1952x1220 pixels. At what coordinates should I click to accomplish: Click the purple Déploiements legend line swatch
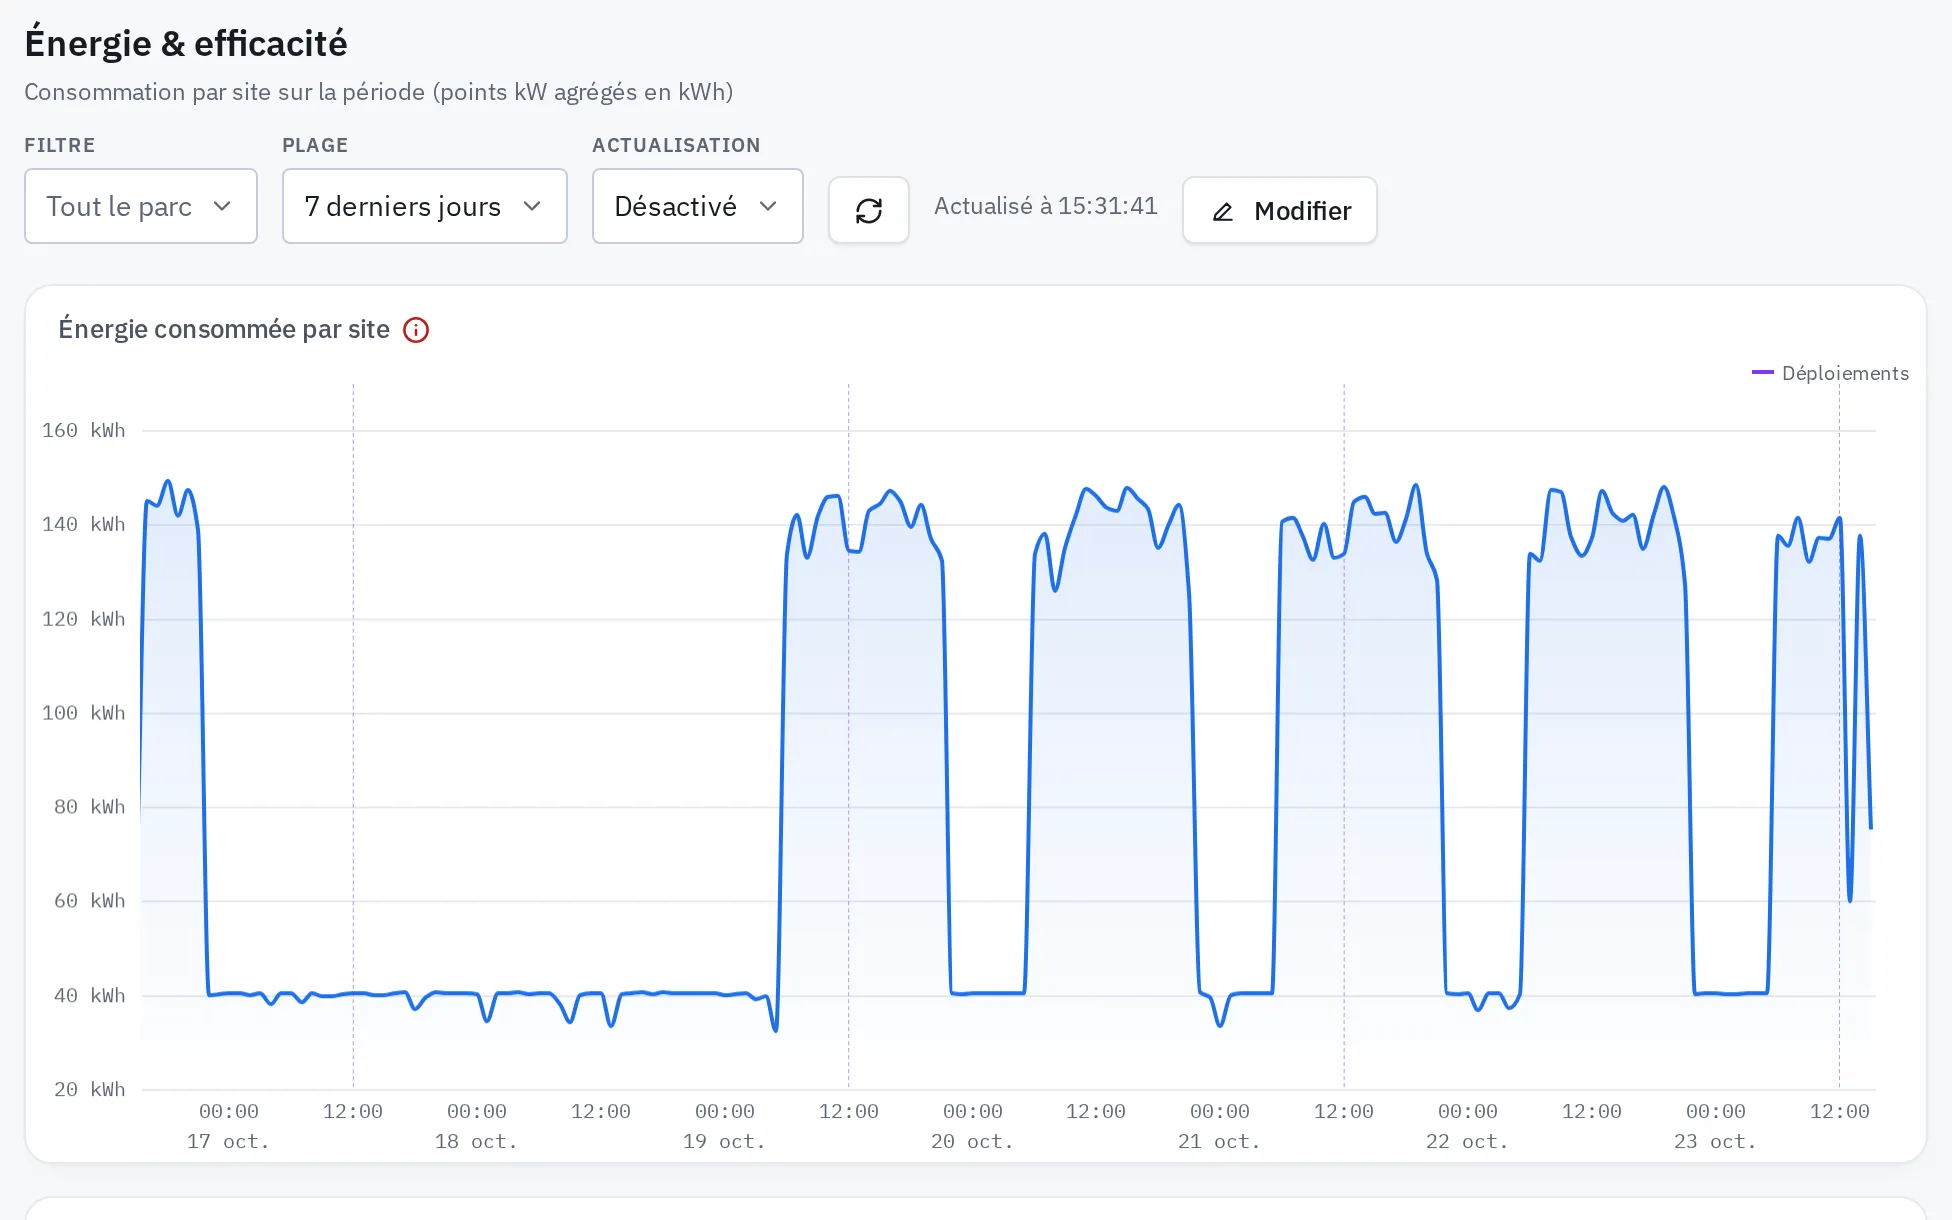coord(1762,373)
